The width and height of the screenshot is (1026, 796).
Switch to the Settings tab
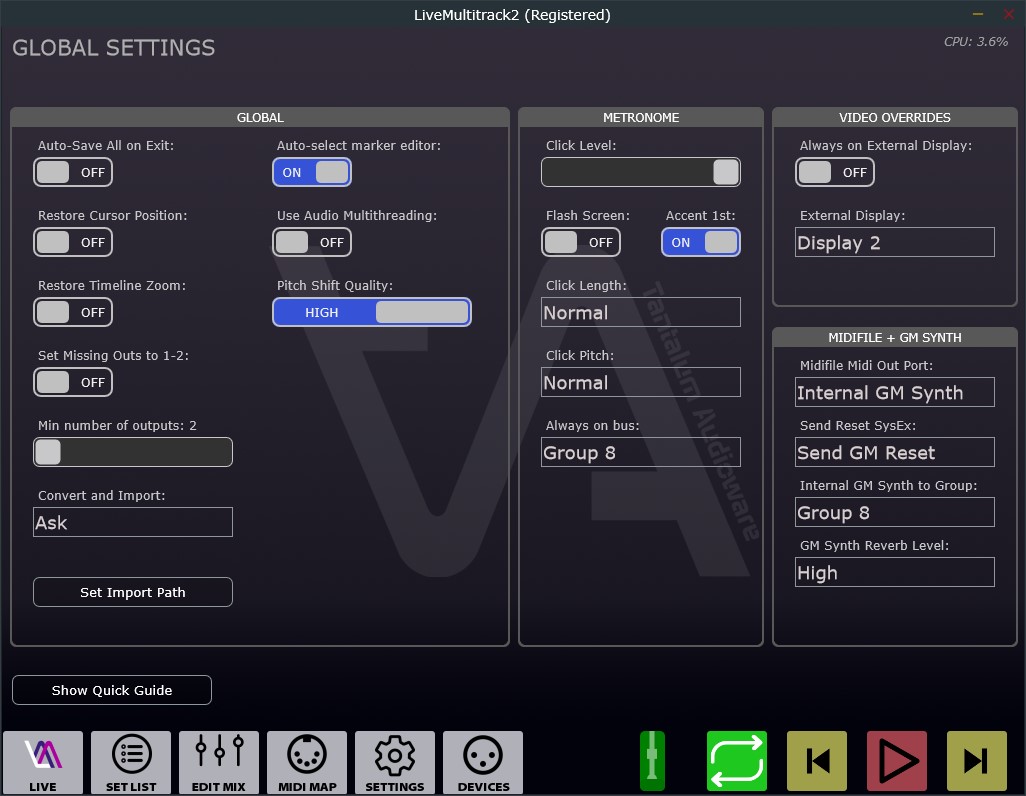coord(395,762)
